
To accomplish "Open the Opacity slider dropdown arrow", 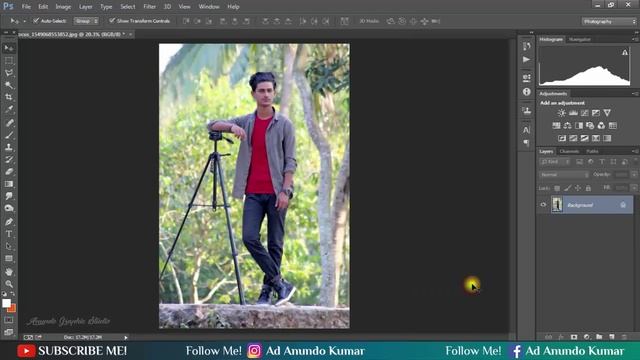I will point(634,175).
